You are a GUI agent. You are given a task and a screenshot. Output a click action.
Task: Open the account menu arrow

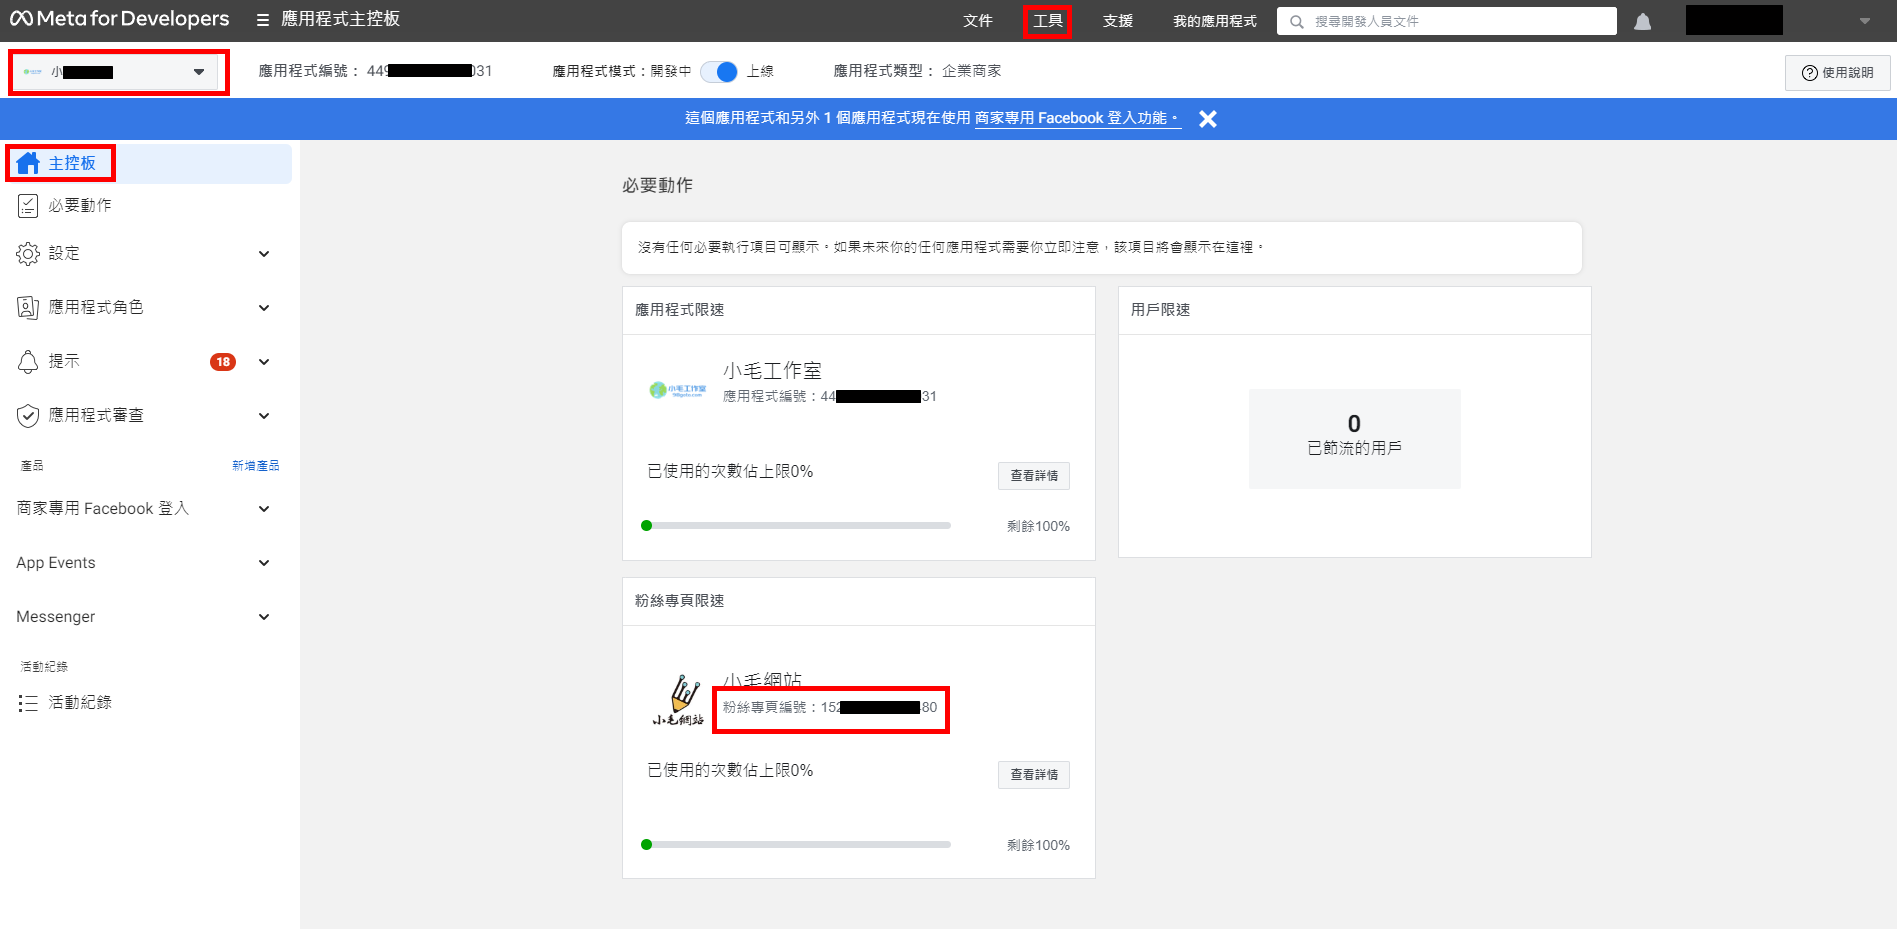(x=1864, y=21)
